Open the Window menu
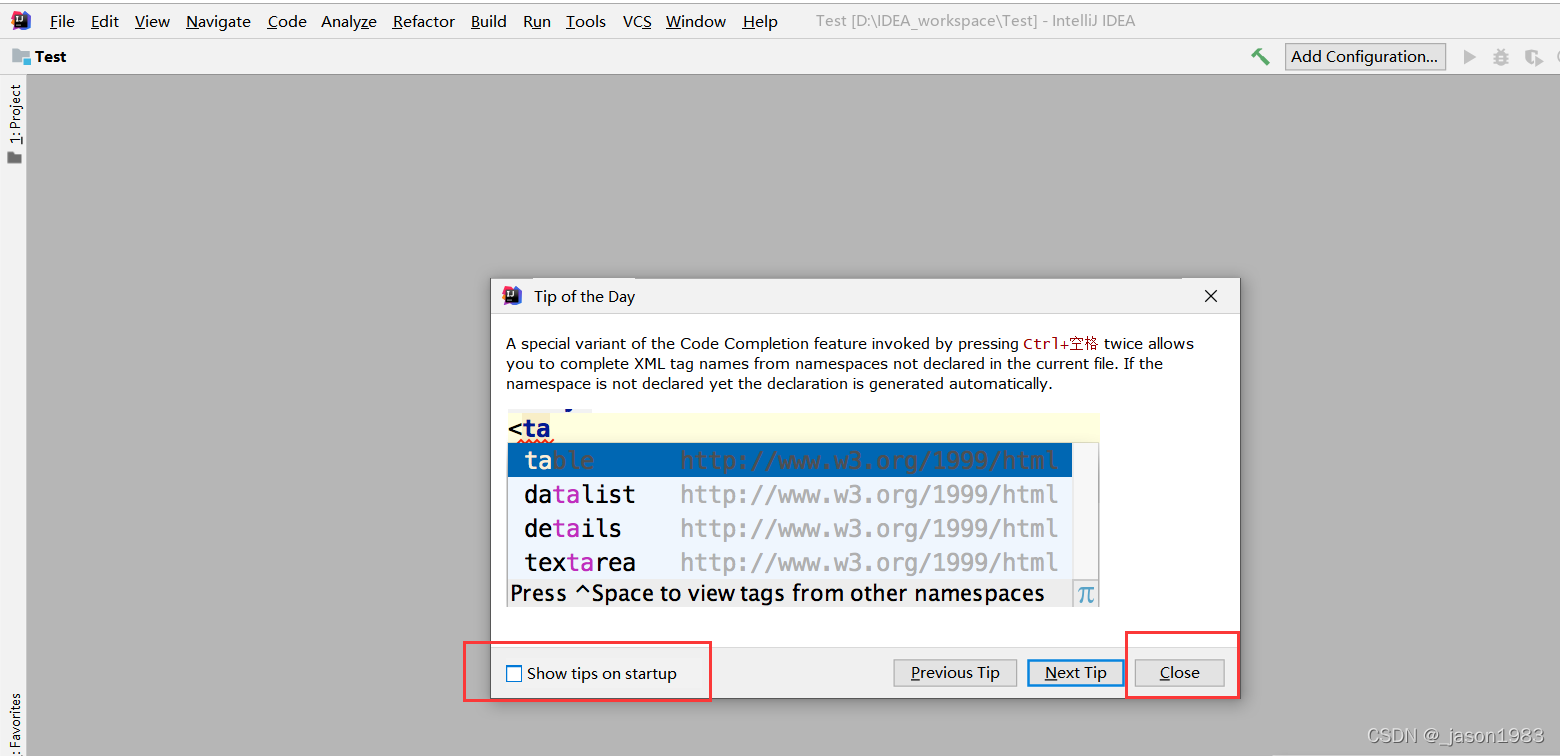Image resolution: width=1560 pixels, height=756 pixels. click(x=696, y=21)
